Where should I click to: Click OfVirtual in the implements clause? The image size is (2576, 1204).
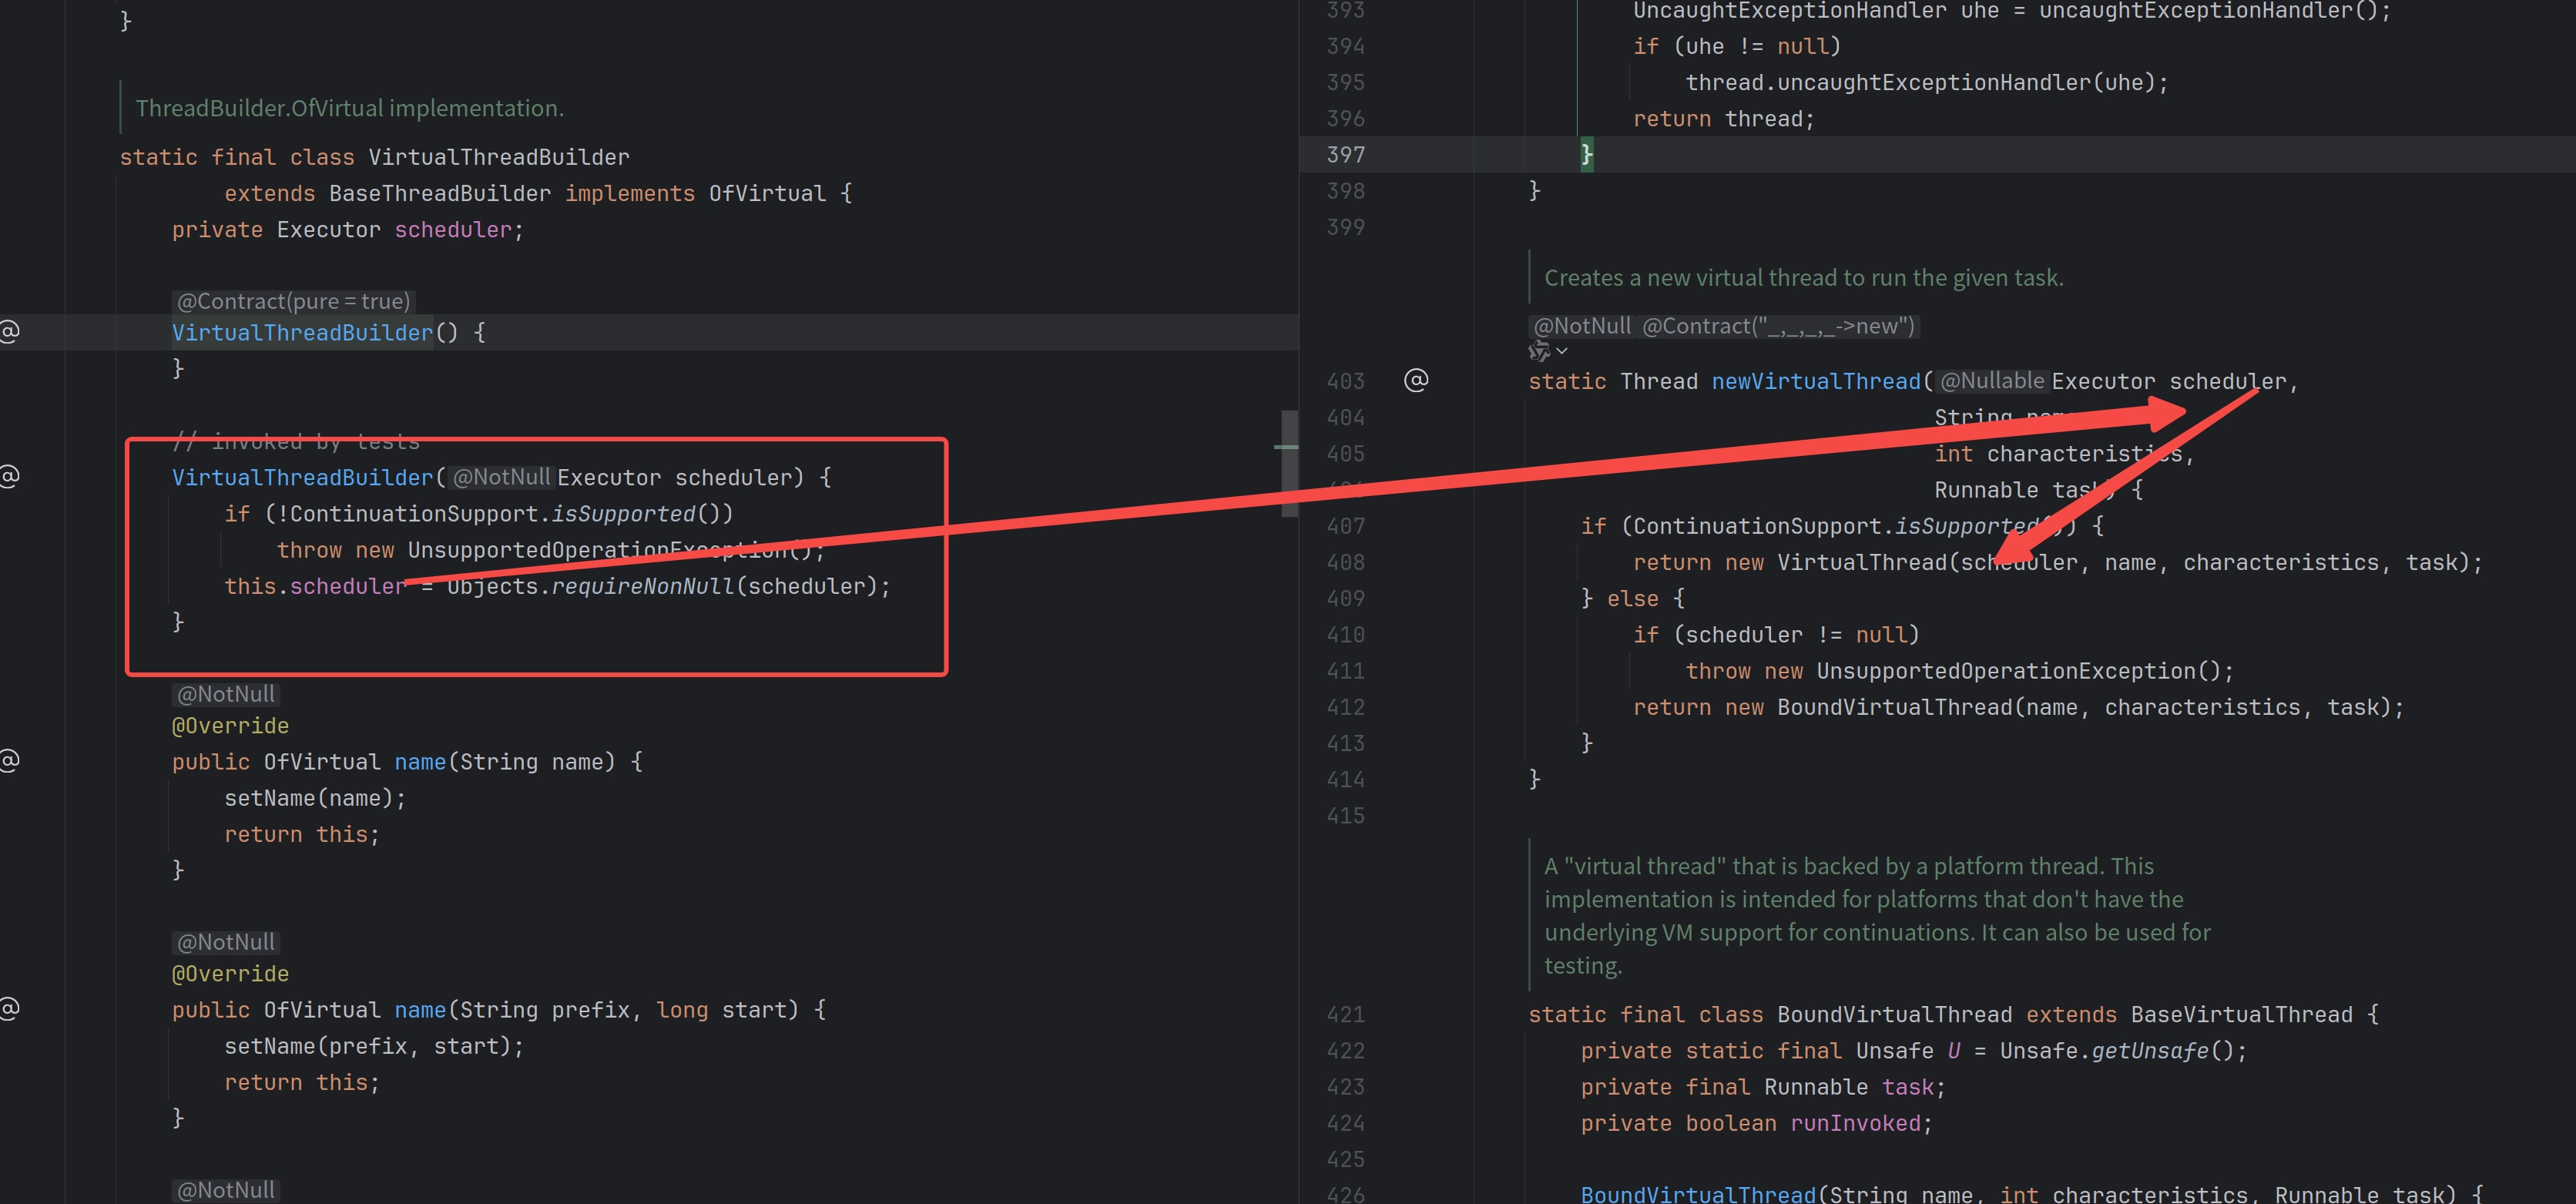767,193
